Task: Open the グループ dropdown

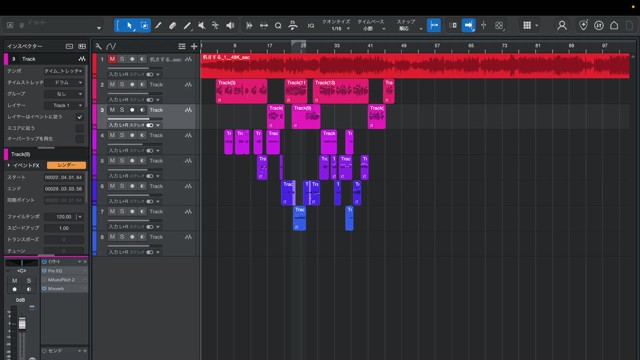Action: pos(63,94)
